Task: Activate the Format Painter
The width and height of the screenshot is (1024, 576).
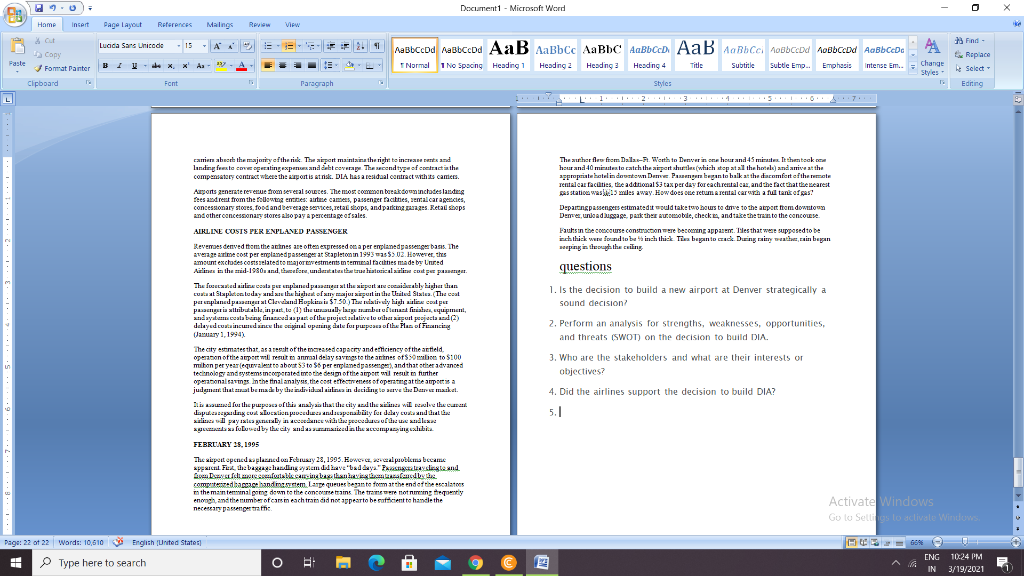Action: tap(66, 69)
